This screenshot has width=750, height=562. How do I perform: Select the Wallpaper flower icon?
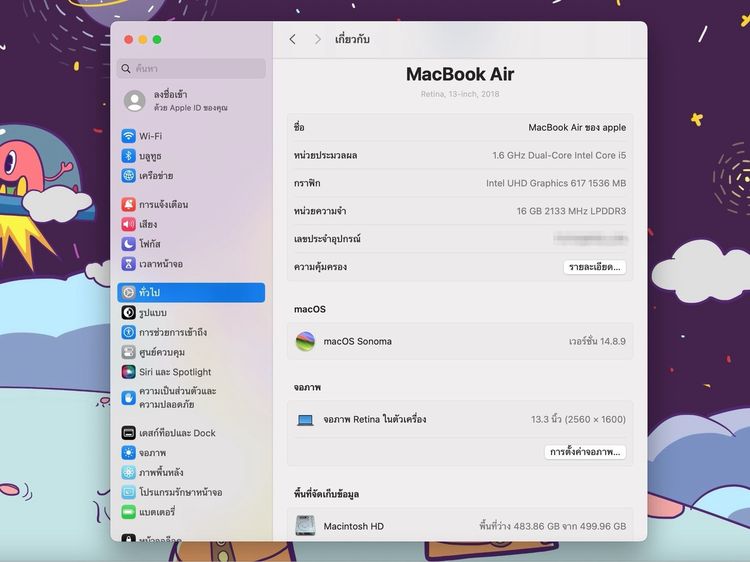[x=128, y=472]
